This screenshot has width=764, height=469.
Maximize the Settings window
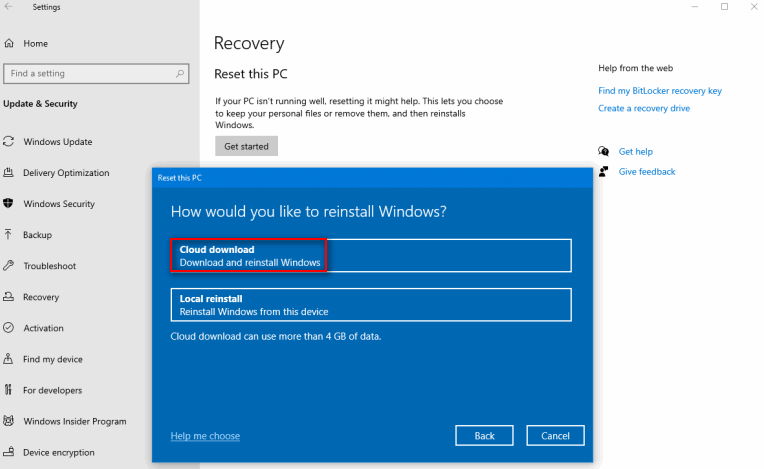[x=725, y=7]
